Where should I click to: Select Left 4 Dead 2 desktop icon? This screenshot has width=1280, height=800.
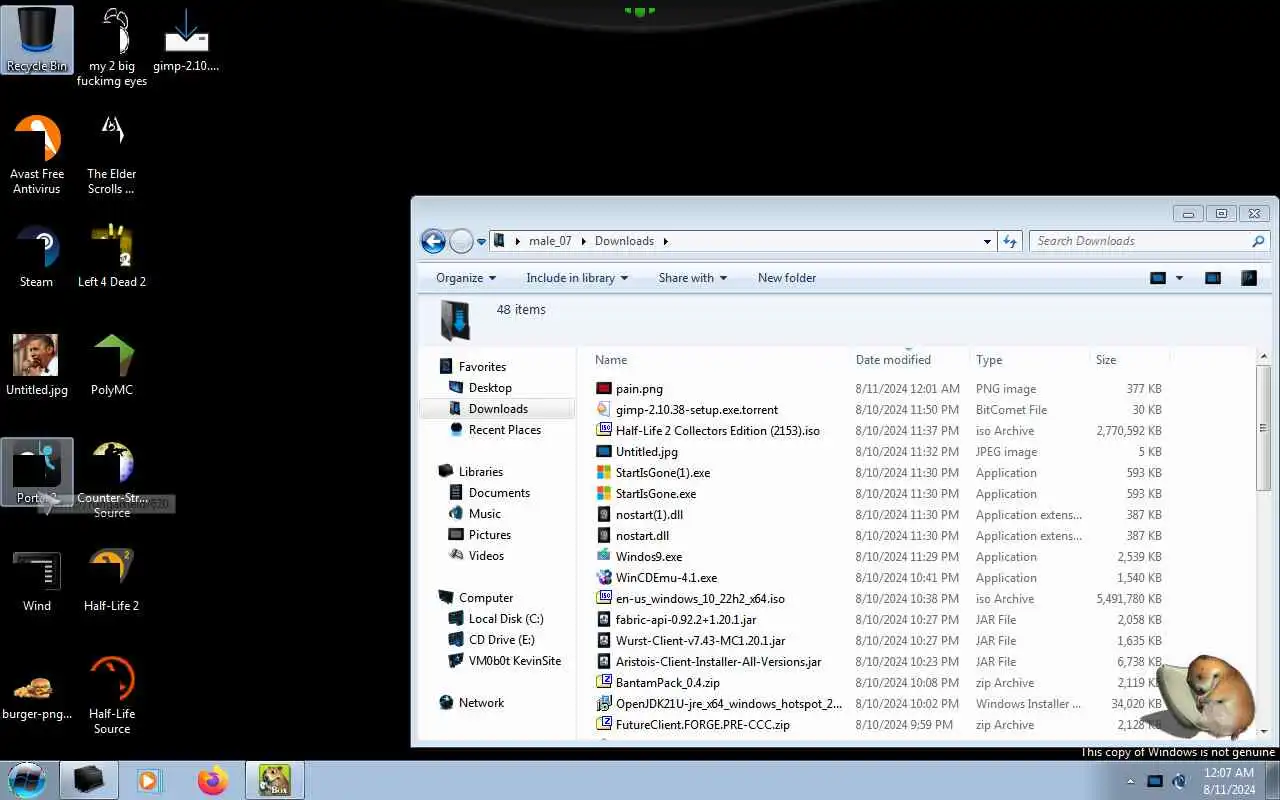(112, 257)
